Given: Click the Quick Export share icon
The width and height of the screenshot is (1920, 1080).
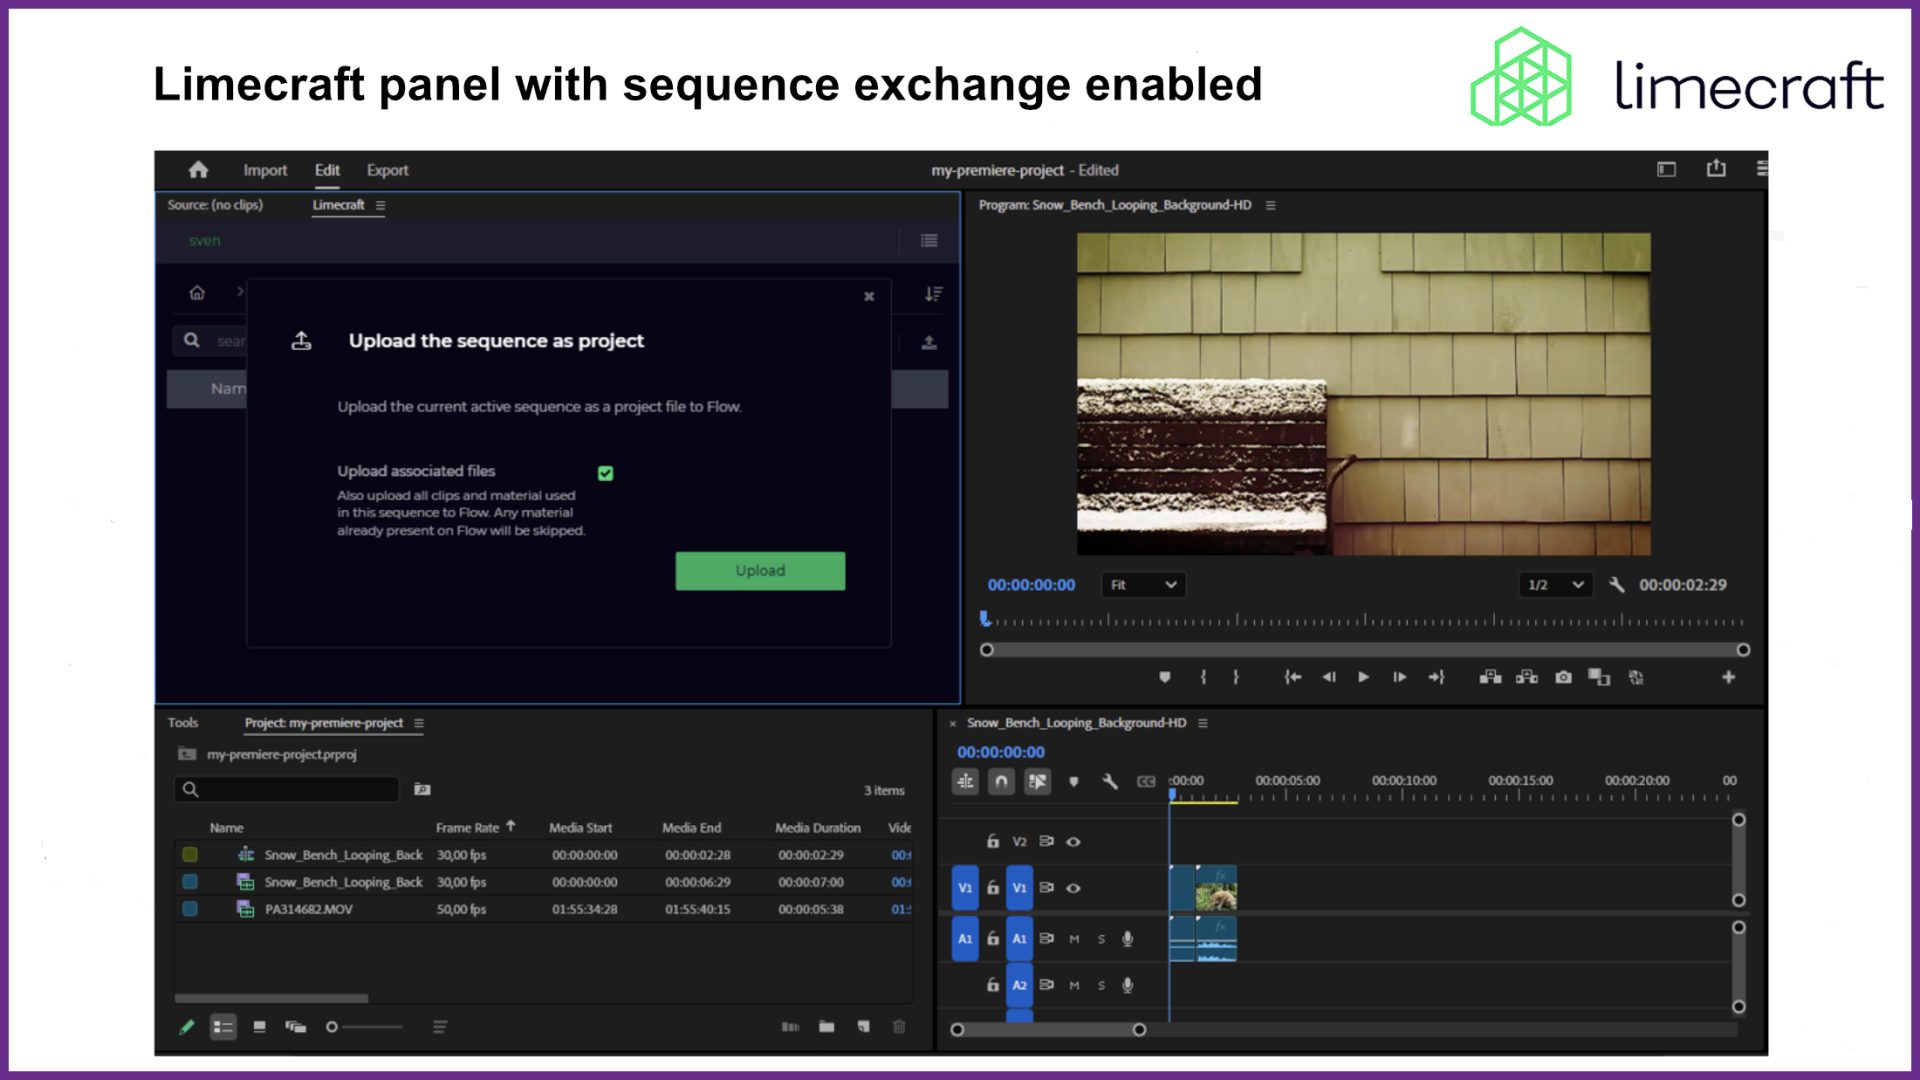Looking at the screenshot, I should [1716, 169].
